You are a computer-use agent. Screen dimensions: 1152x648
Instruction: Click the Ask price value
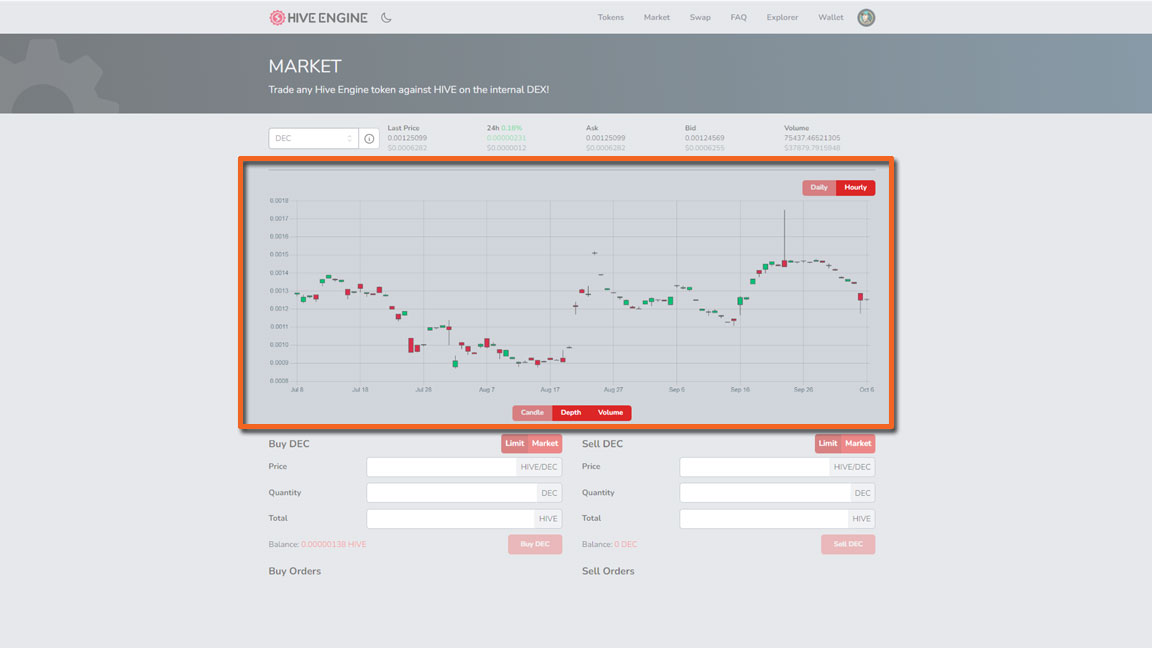coord(605,138)
